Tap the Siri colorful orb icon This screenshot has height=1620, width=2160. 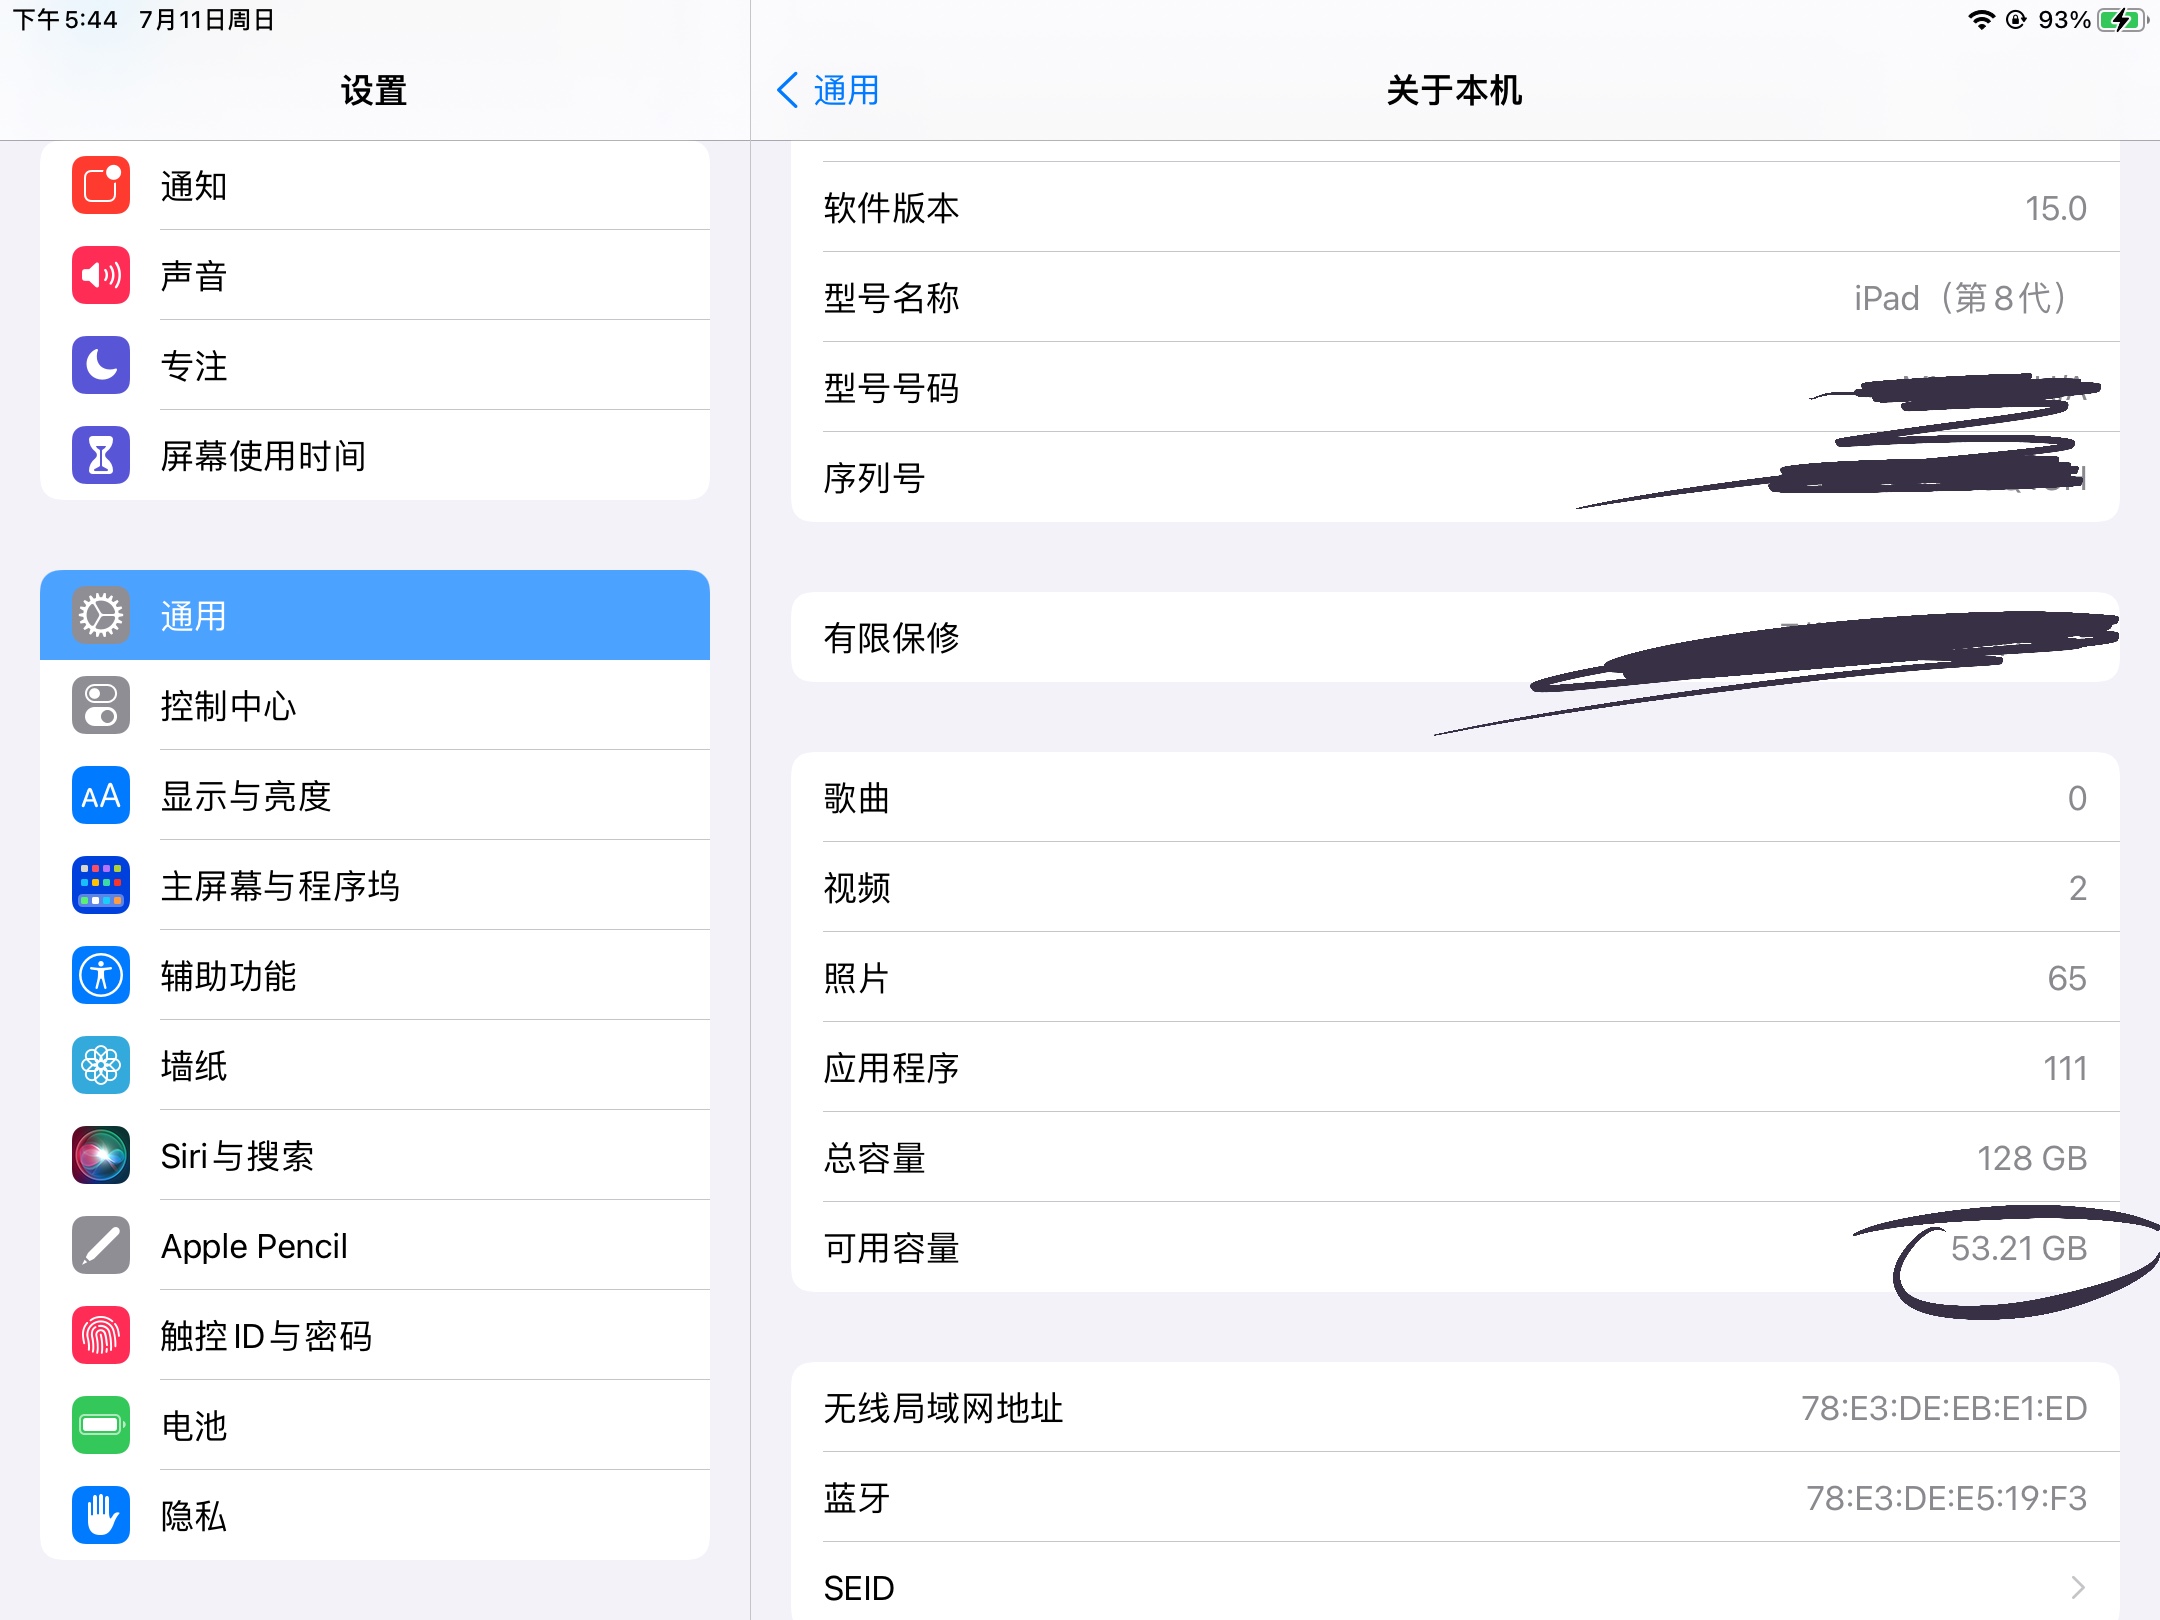(101, 1156)
